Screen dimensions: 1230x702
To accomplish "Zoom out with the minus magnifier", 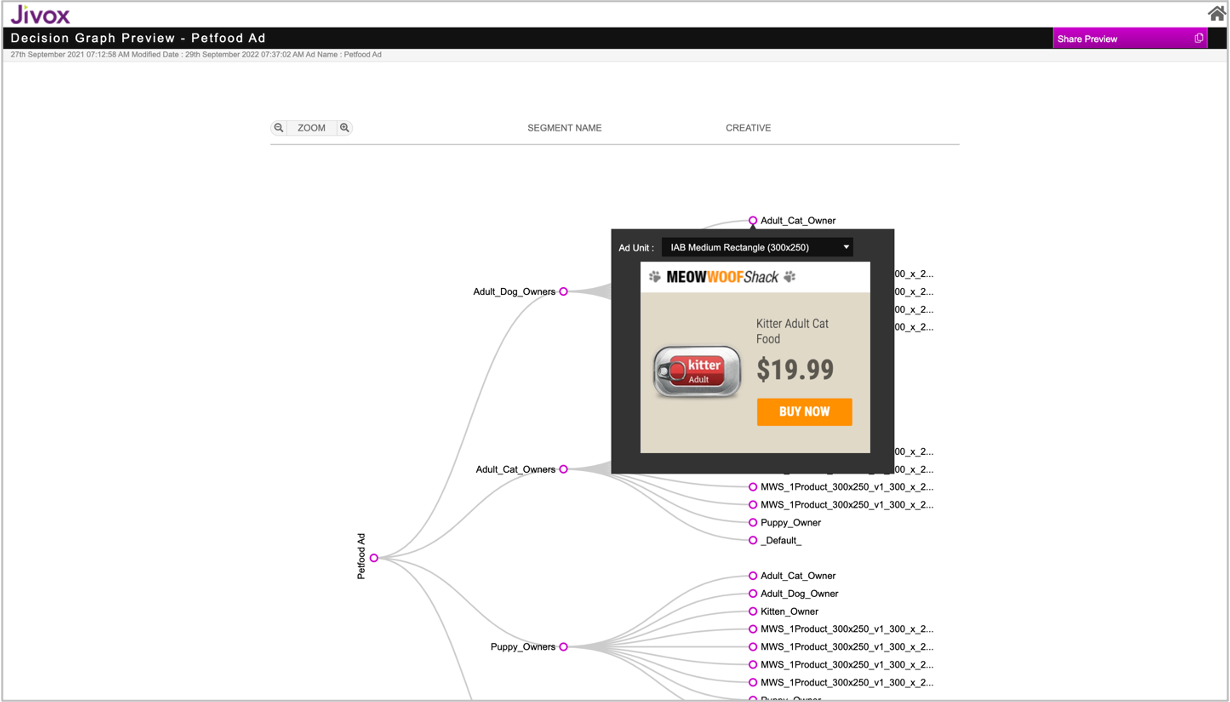I will [279, 128].
